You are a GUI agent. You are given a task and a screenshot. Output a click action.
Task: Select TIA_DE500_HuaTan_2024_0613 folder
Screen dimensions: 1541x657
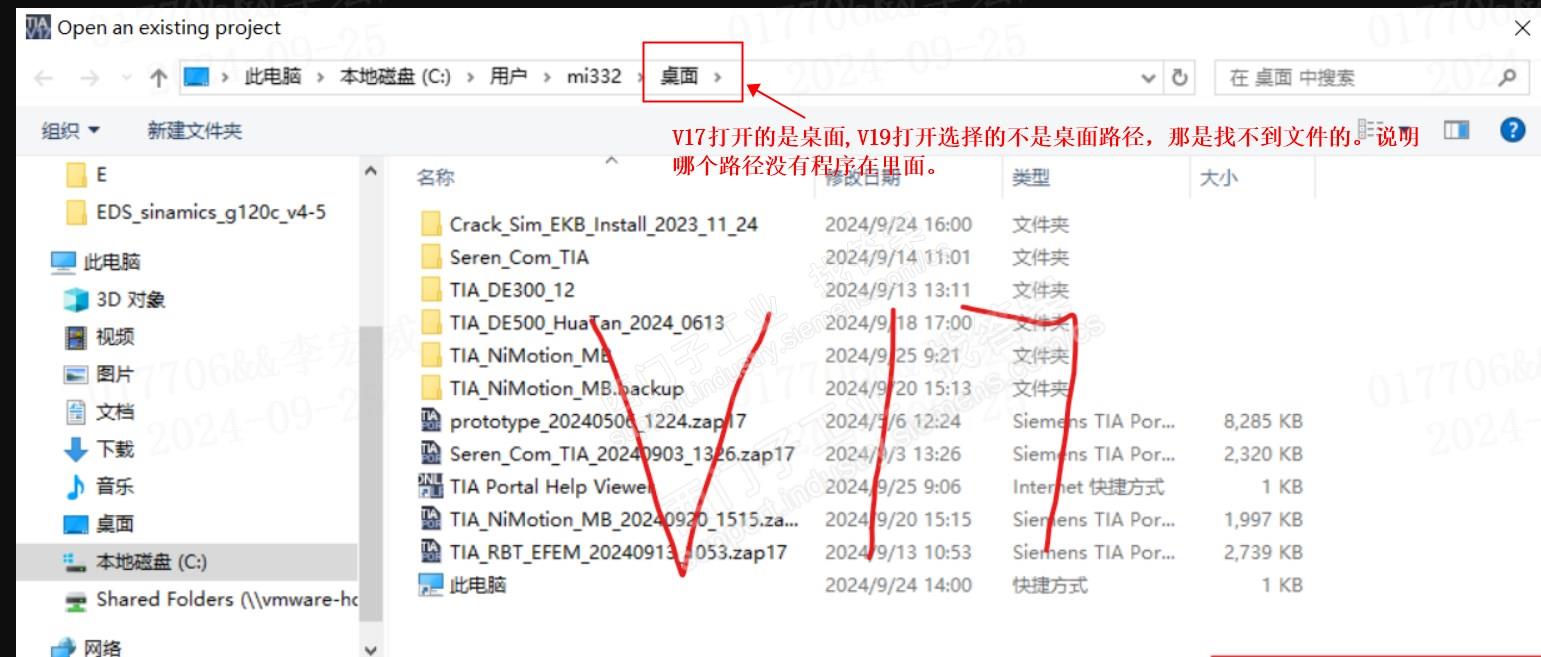(x=586, y=322)
